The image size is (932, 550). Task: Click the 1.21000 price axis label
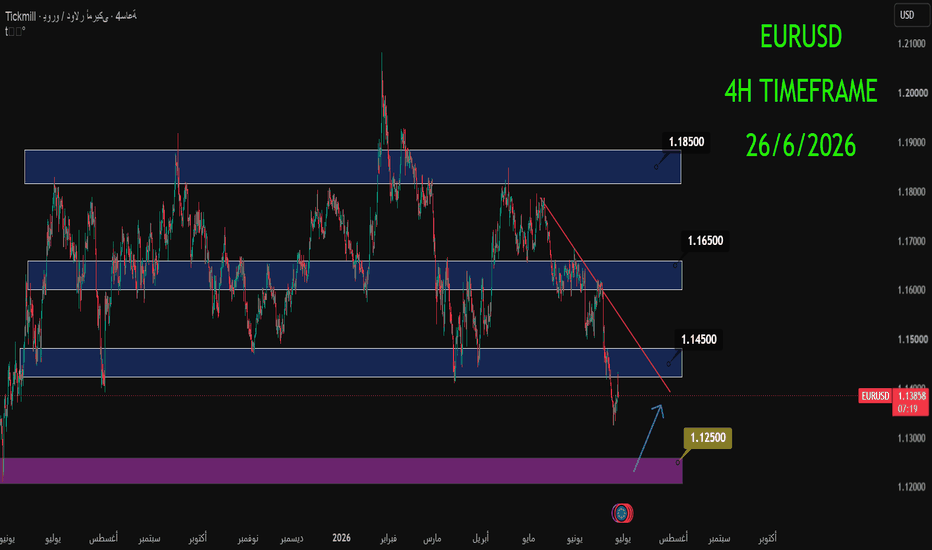tap(911, 44)
